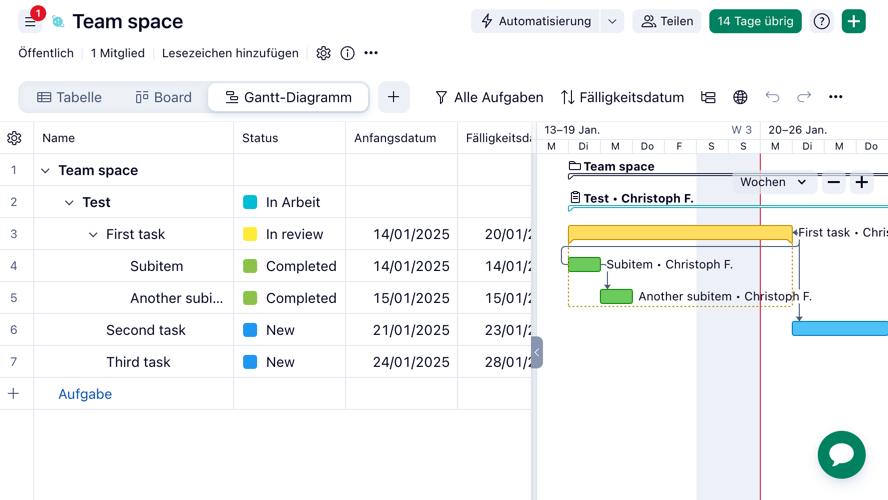Click the info icon below the title

click(x=347, y=53)
